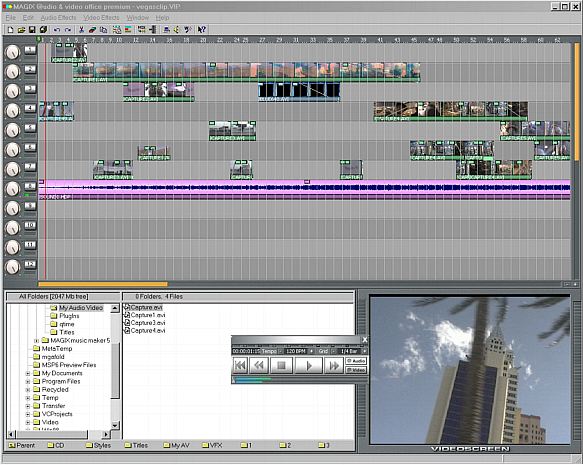Click the Styles shortcut button
This screenshot has width=583, height=465.
98,445
